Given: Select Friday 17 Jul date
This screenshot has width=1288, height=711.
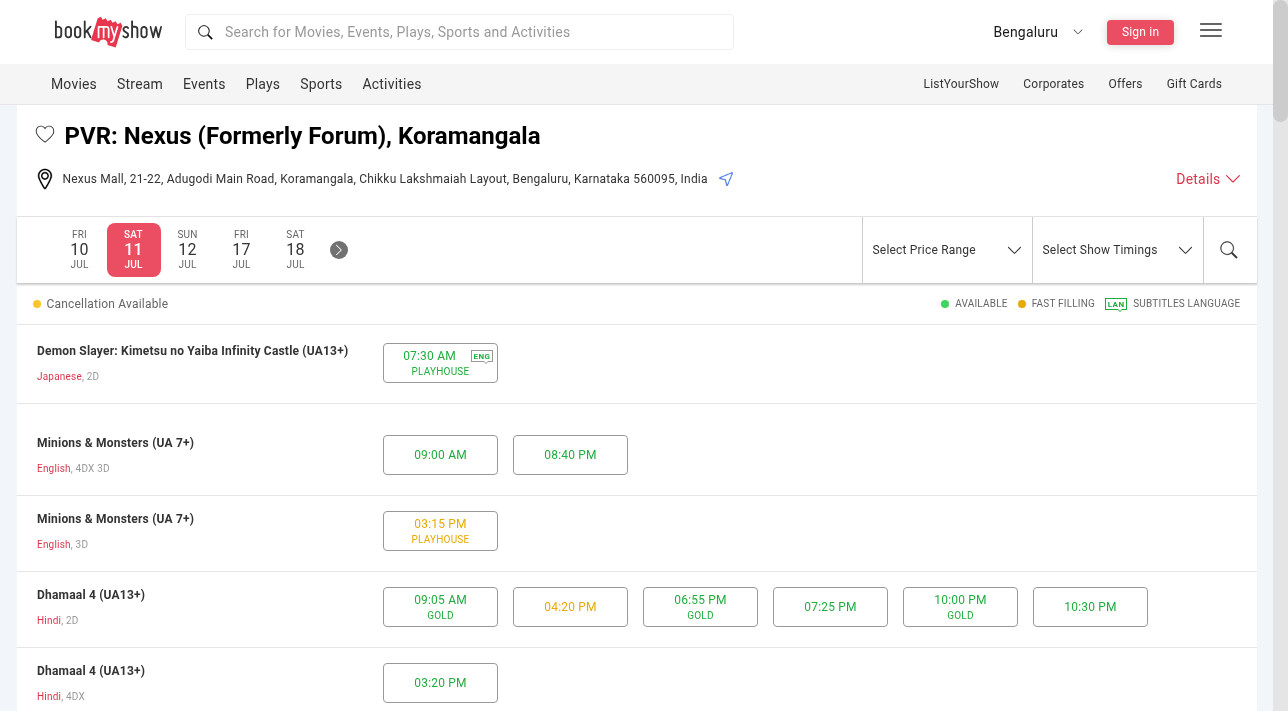Looking at the screenshot, I should pos(241,250).
